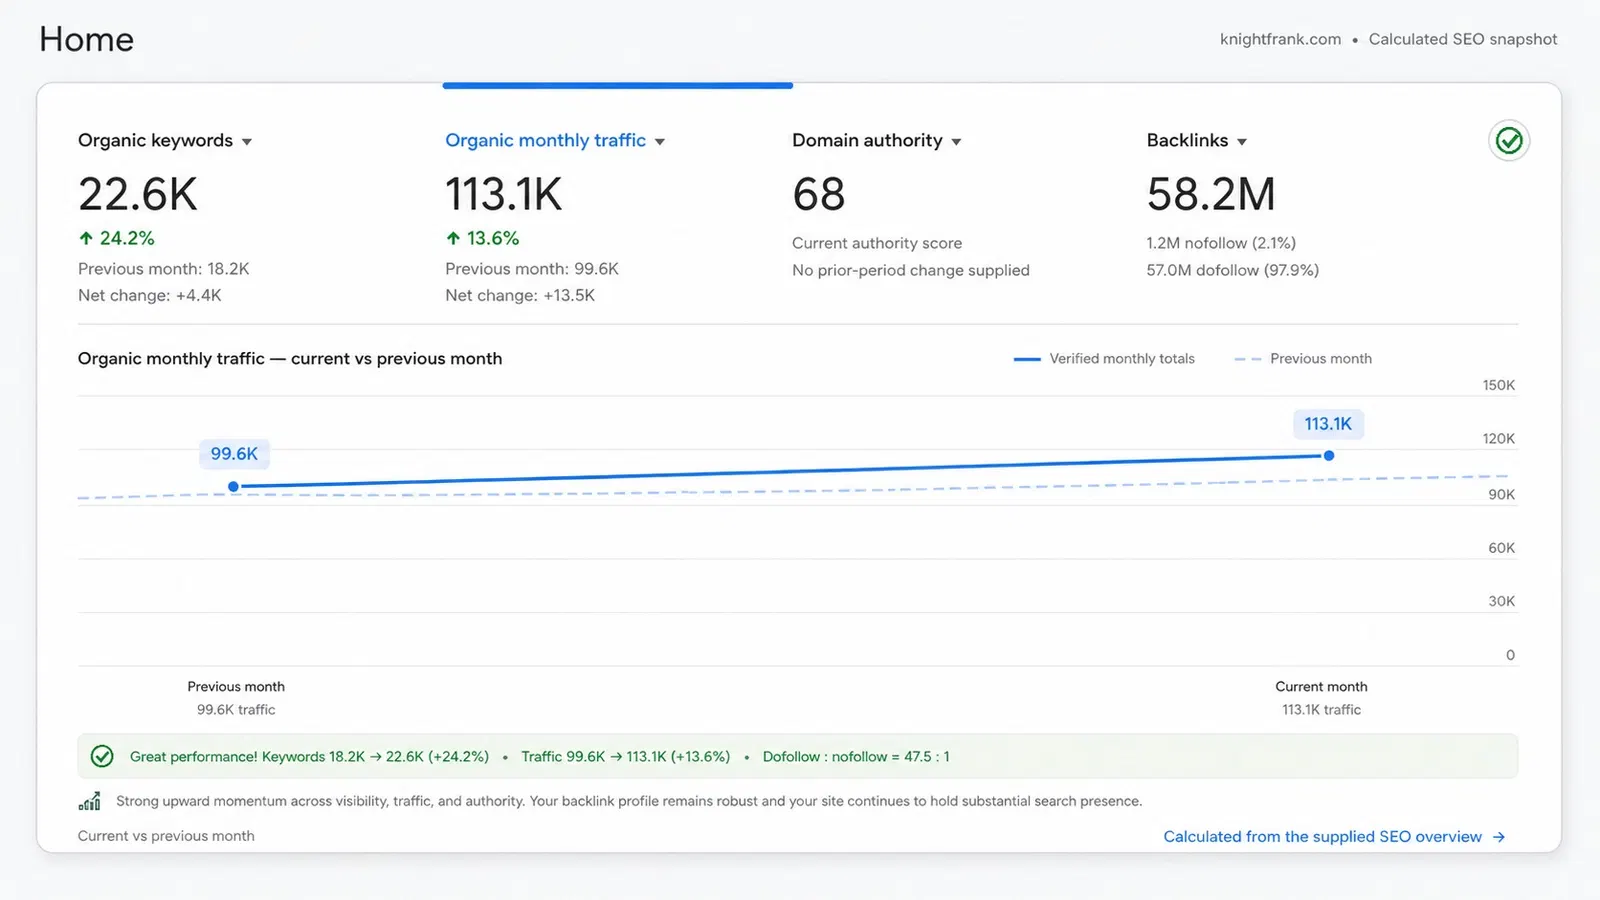The image size is (1600, 900).
Task: Click the 113.1K chart tooltip label
Action: (1328, 424)
